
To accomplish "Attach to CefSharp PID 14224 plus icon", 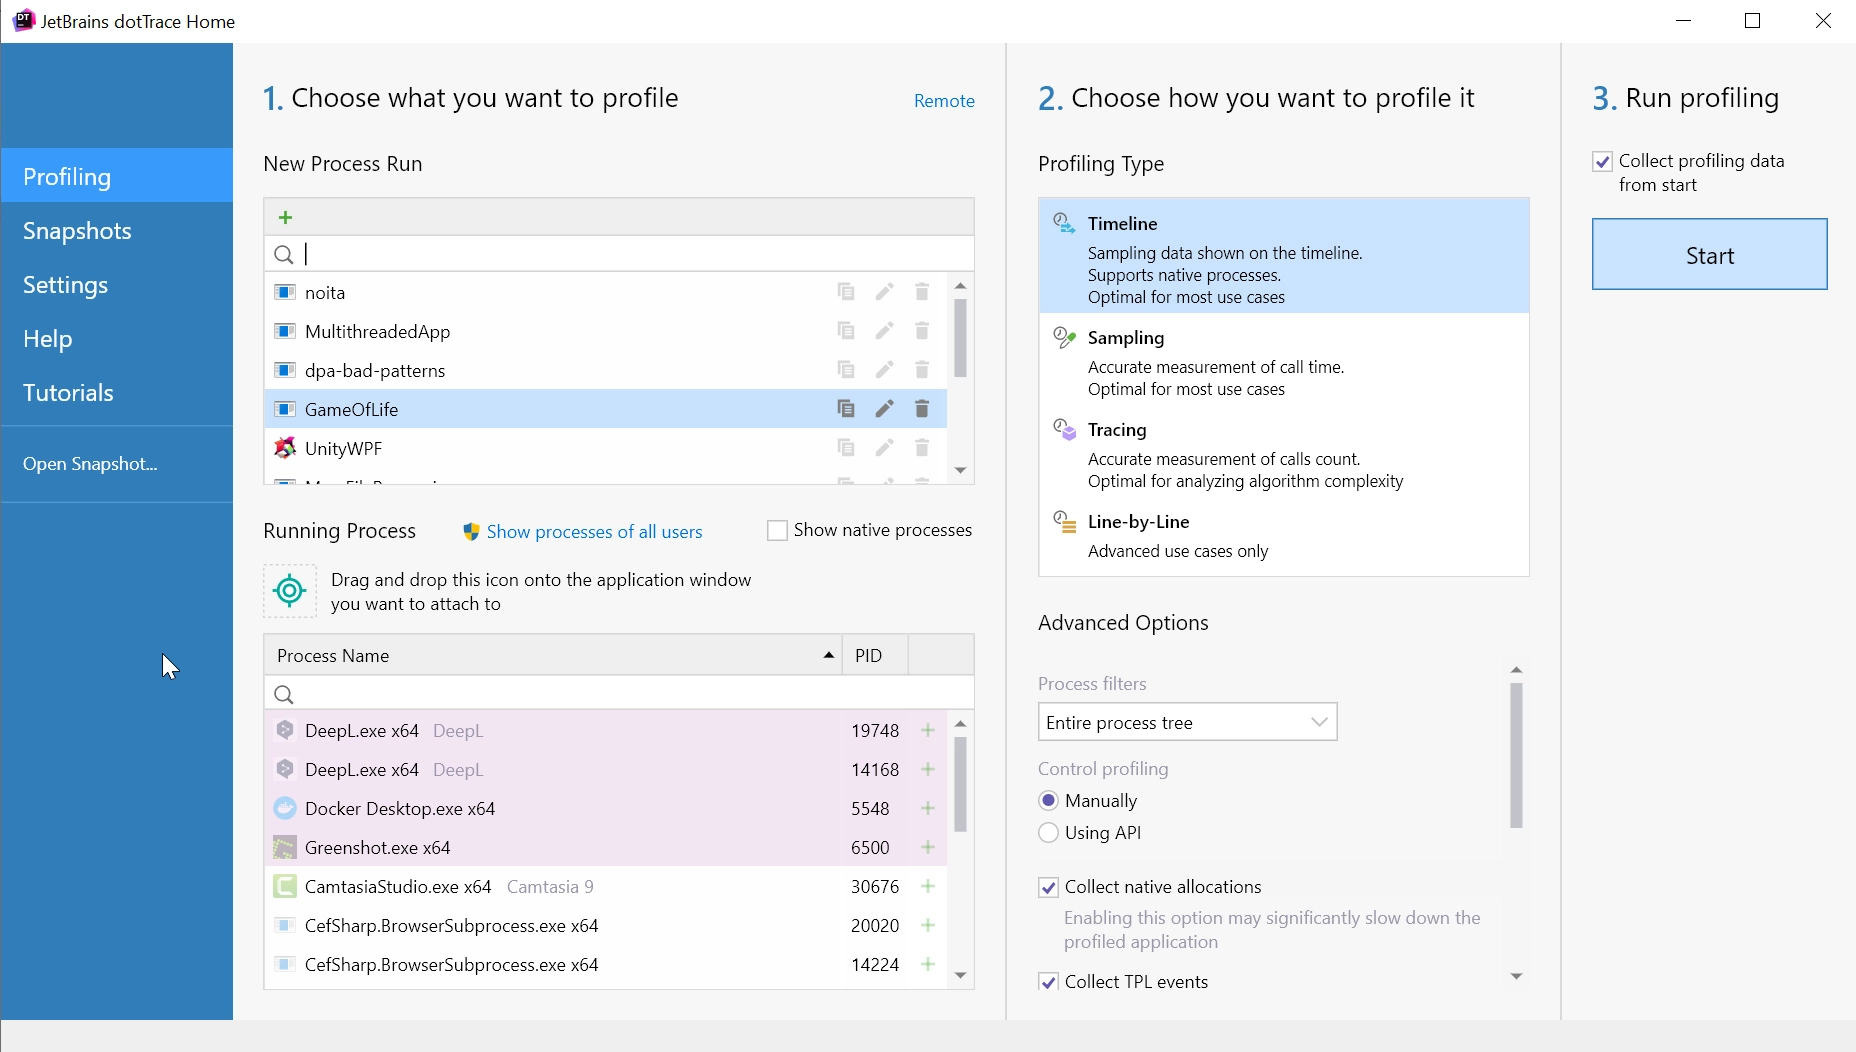I will pos(928,965).
